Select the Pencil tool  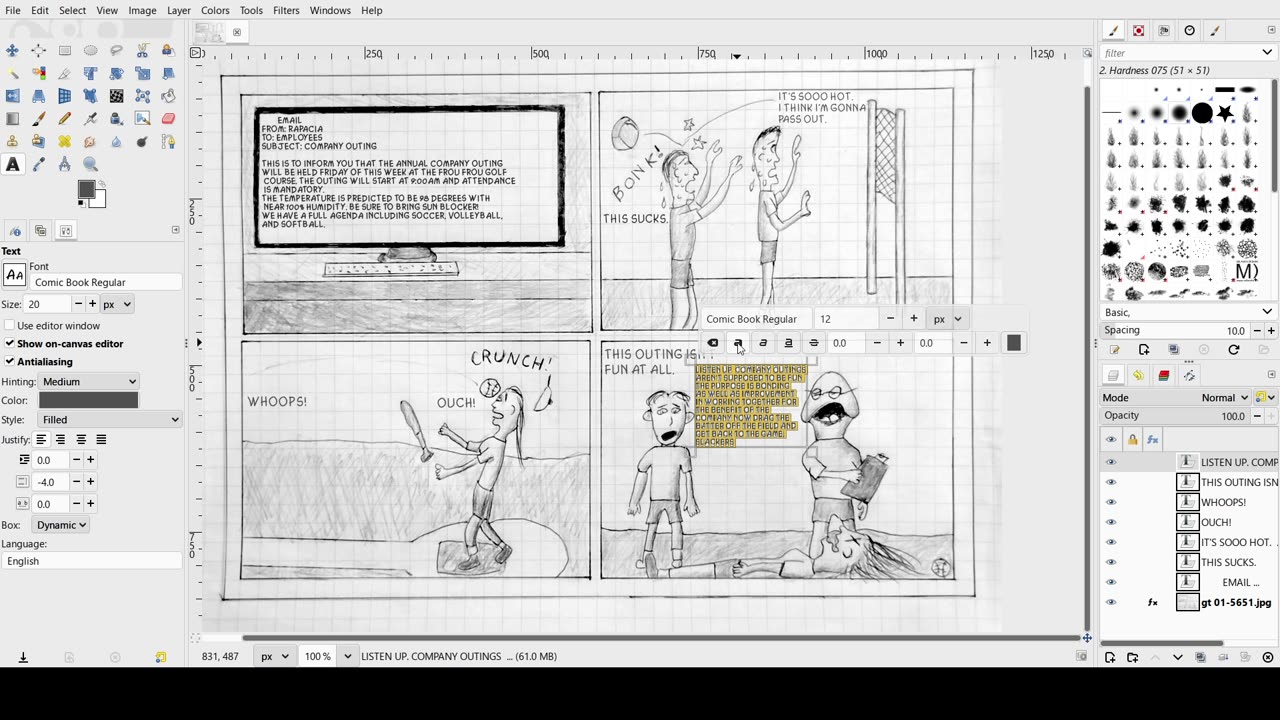(x=65, y=119)
